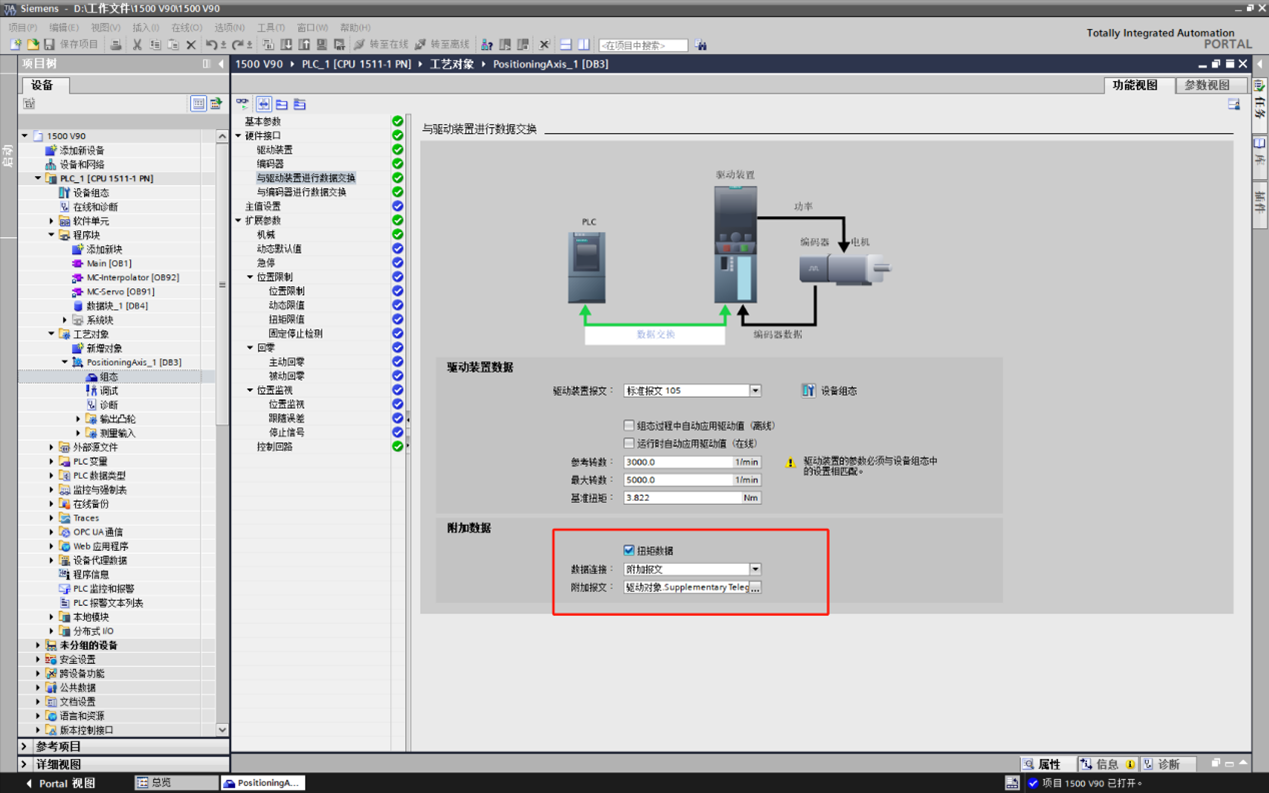Viewport: 1269px width, 793px height.
Task: Click the browse button beside 附加报文 field
Action: [755, 588]
